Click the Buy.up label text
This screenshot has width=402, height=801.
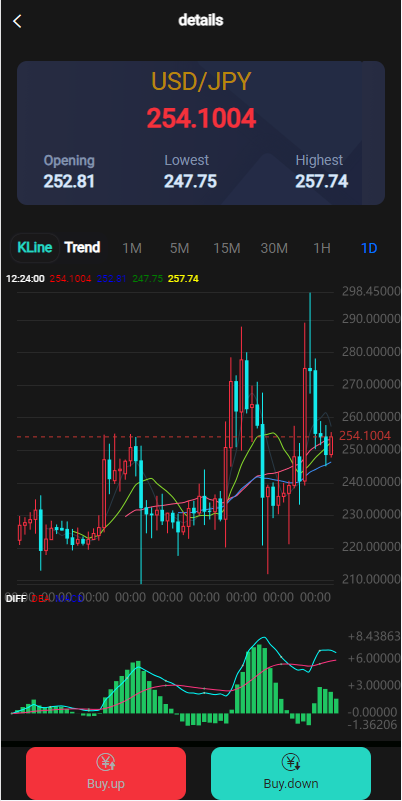(106, 784)
